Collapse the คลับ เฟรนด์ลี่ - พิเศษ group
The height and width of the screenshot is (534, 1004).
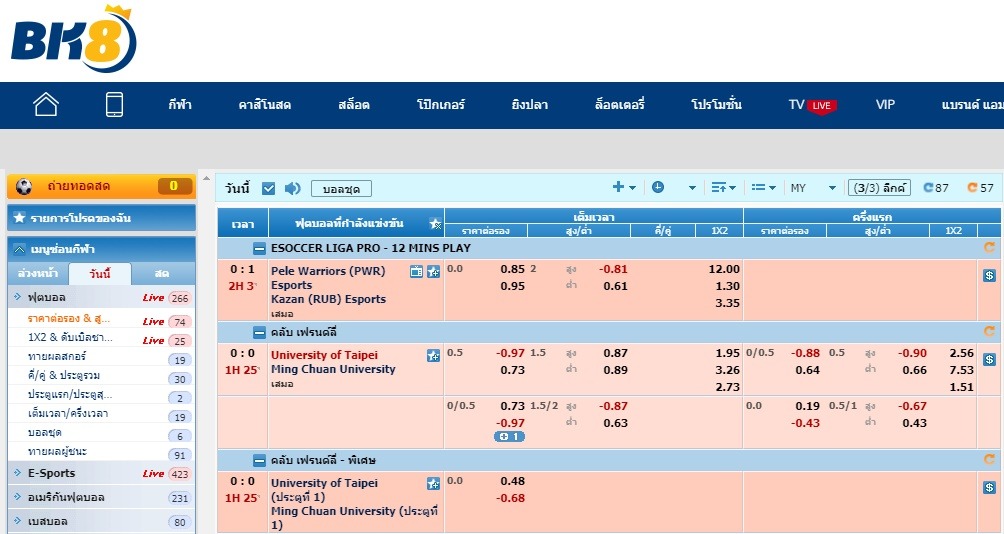[259, 461]
